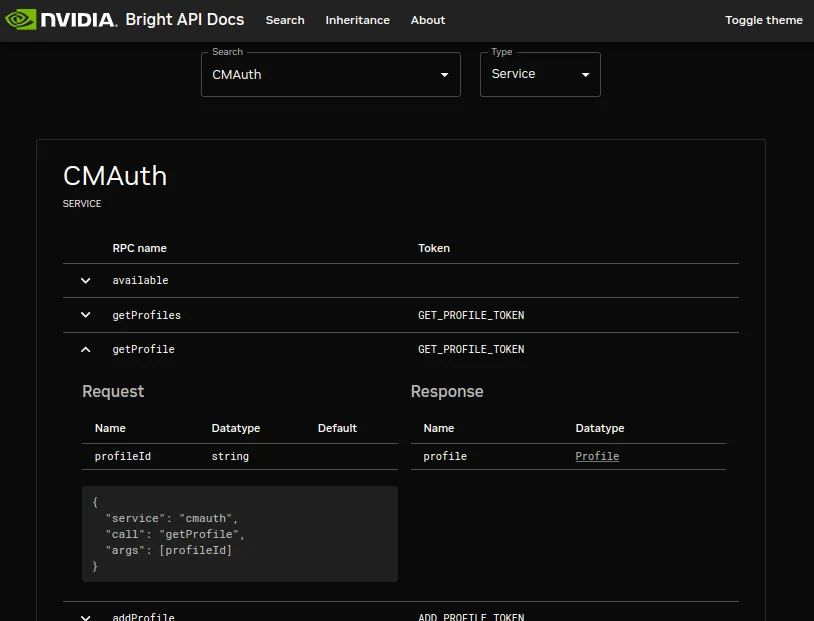Click the addProfile RPC name
Image resolution: width=814 pixels, height=621 pixels.
click(x=143, y=616)
